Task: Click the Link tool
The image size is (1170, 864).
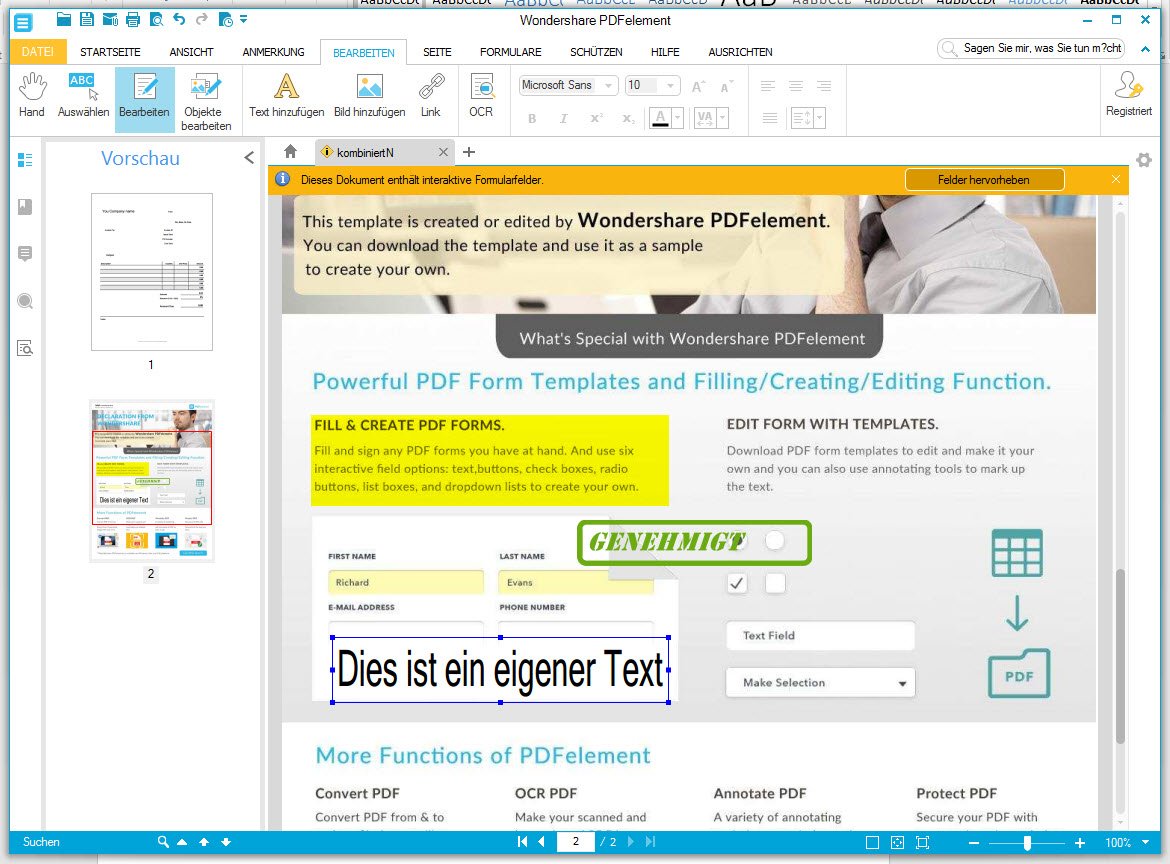Action: point(431,96)
